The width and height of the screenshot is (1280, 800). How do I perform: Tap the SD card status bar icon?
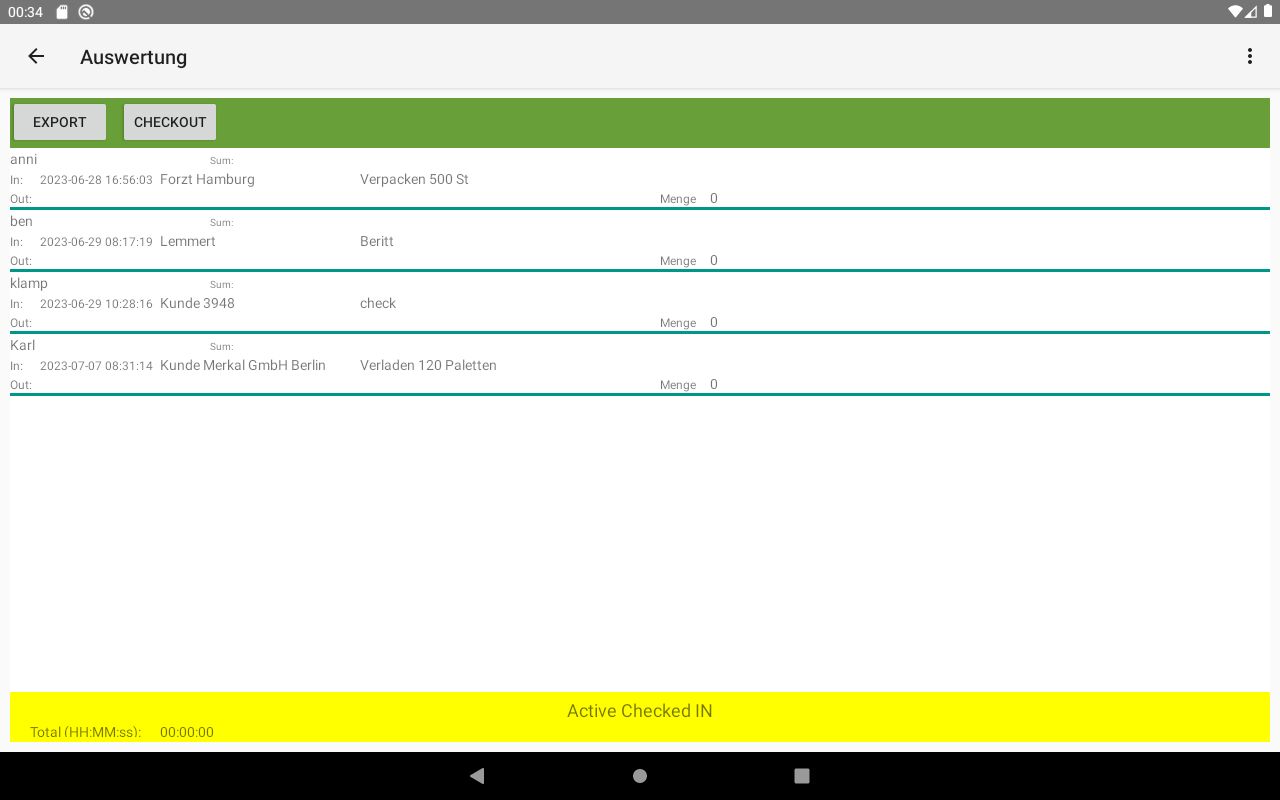(x=62, y=12)
